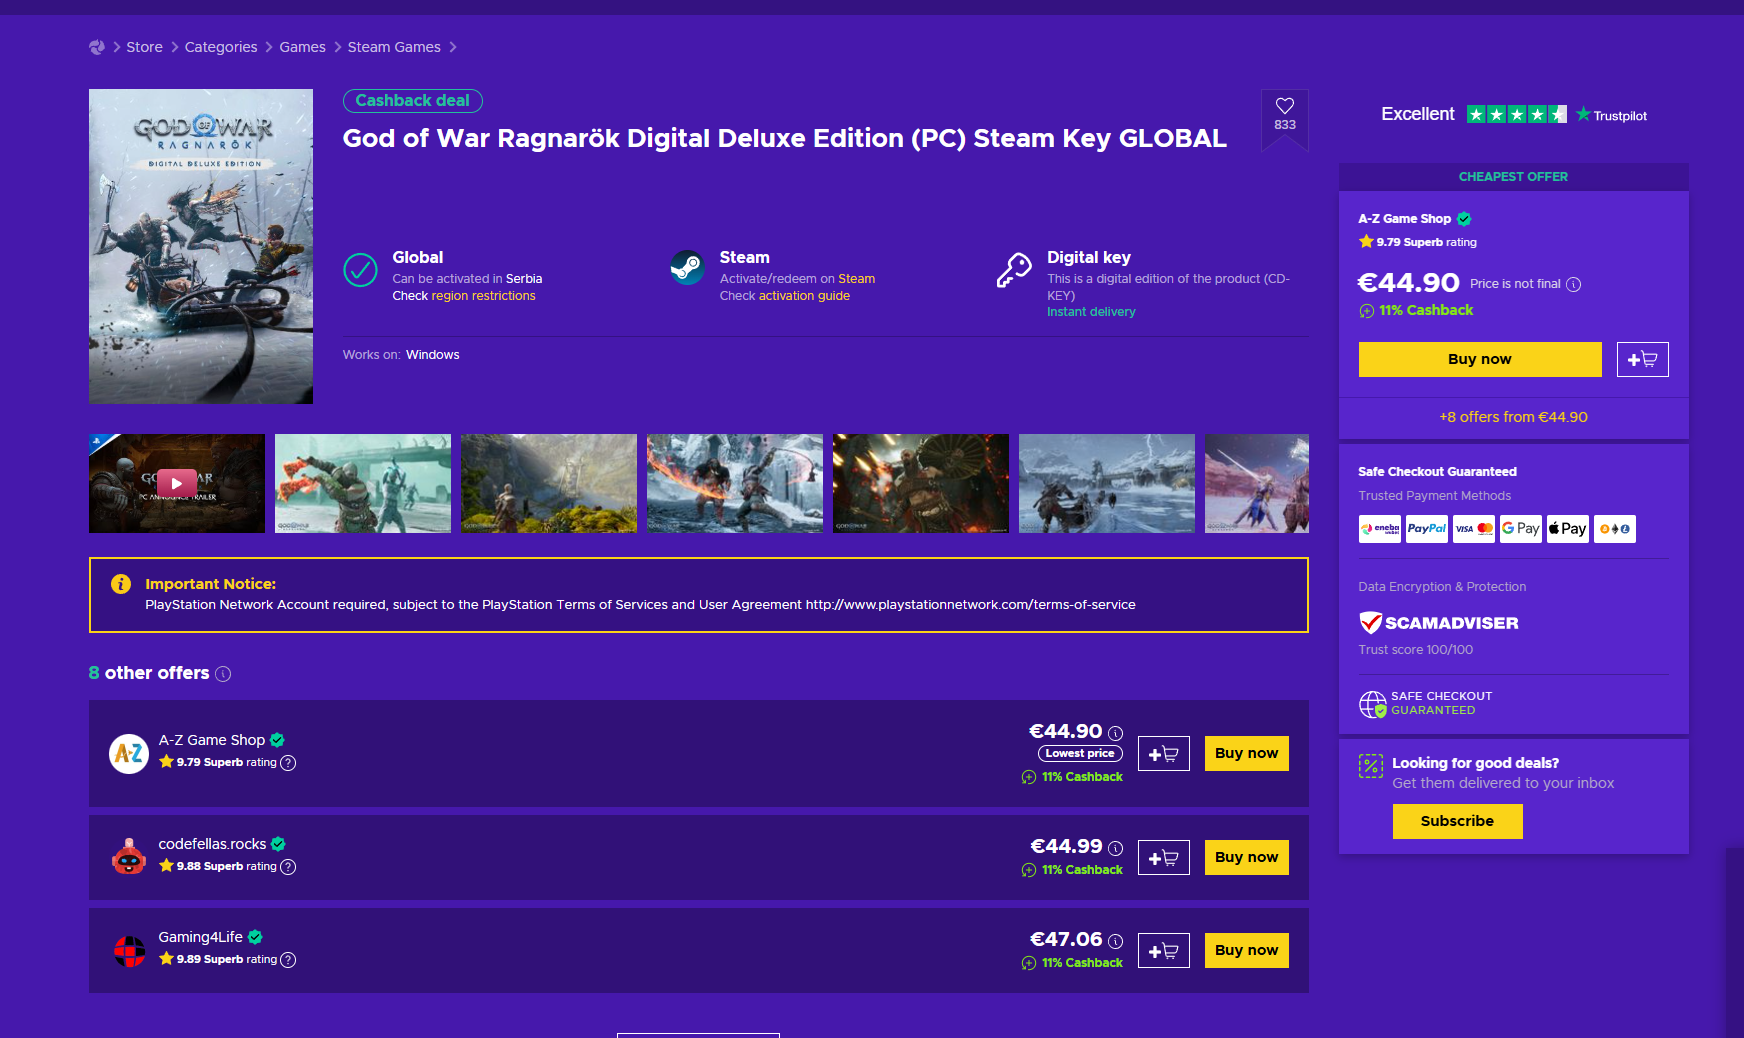
Task: Click the Gaming4Life seller logo
Action: (129, 951)
